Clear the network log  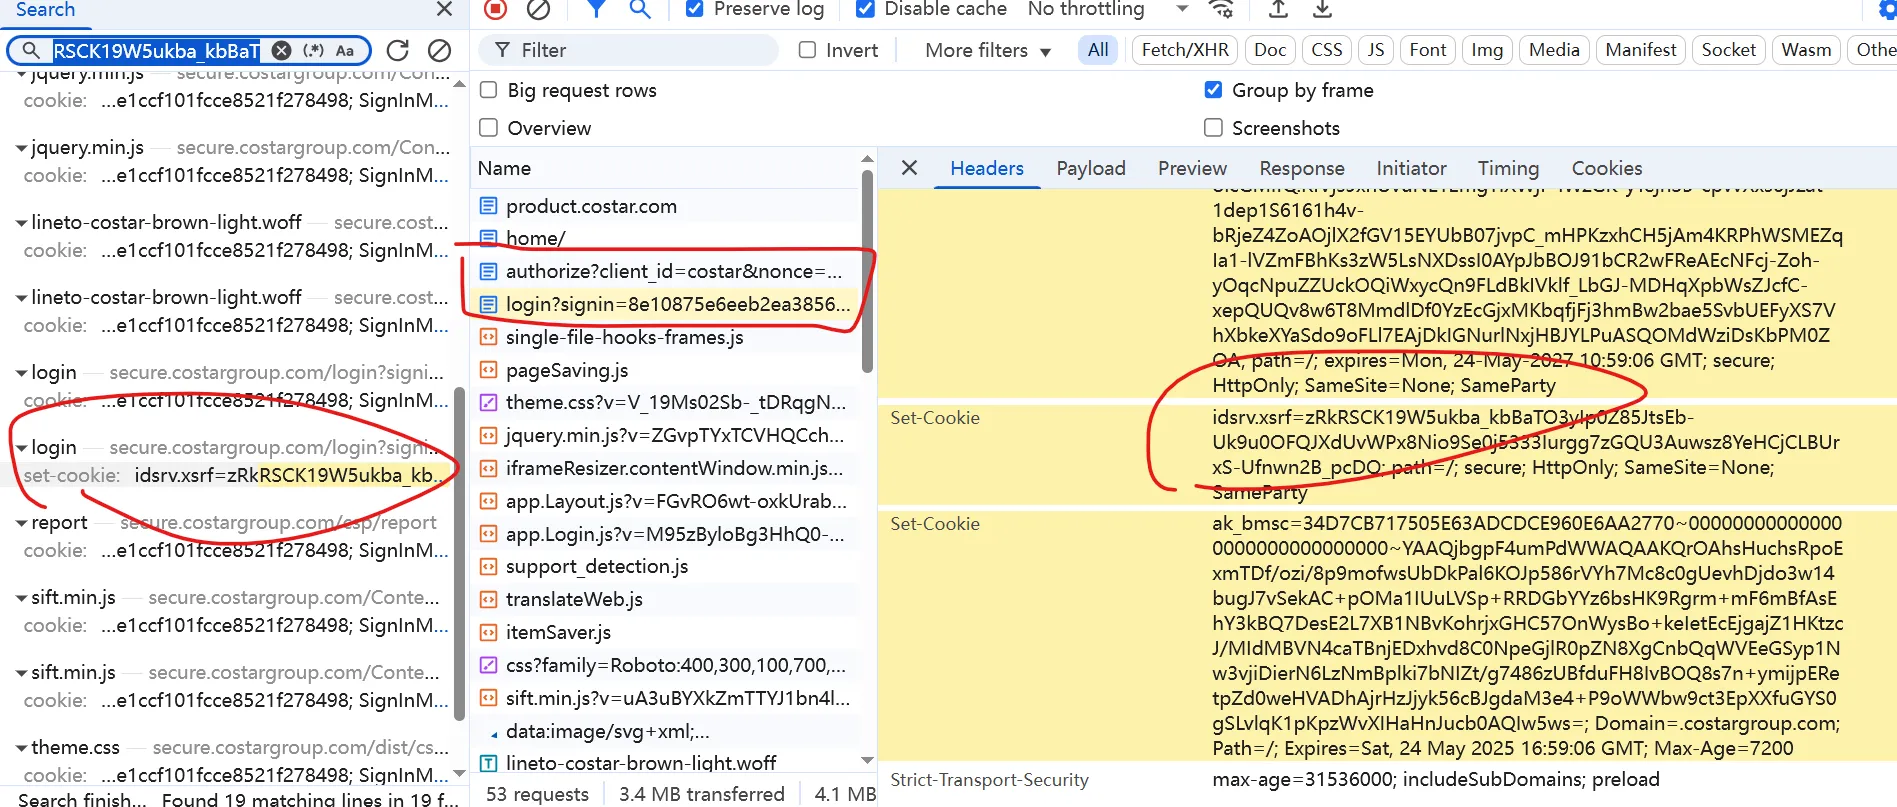click(538, 9)
